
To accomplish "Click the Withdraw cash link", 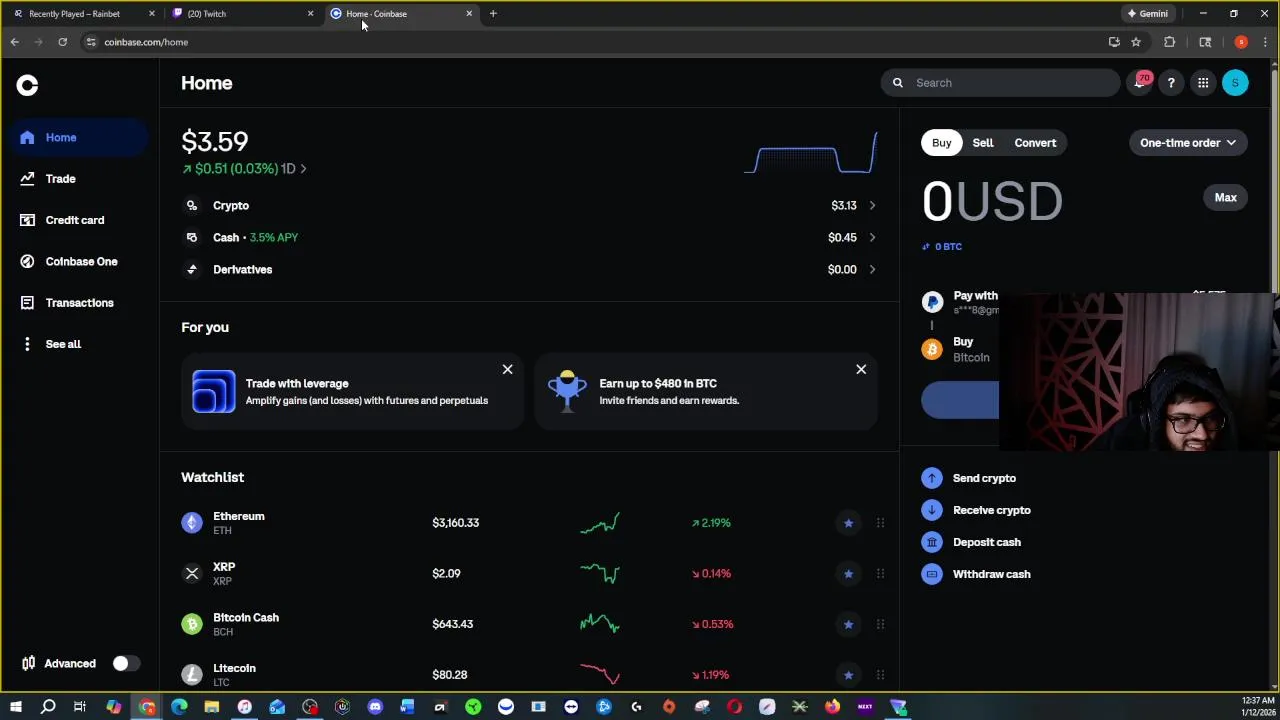I will (991, 574).
